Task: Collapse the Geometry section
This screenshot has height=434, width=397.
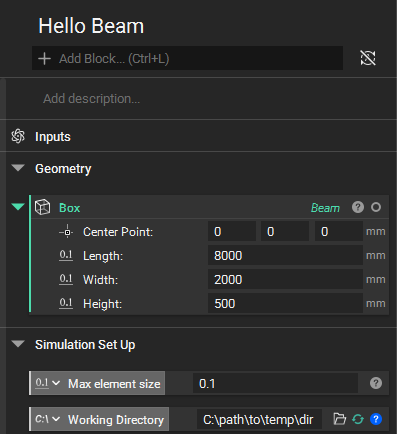Action: tap(18, 168)
